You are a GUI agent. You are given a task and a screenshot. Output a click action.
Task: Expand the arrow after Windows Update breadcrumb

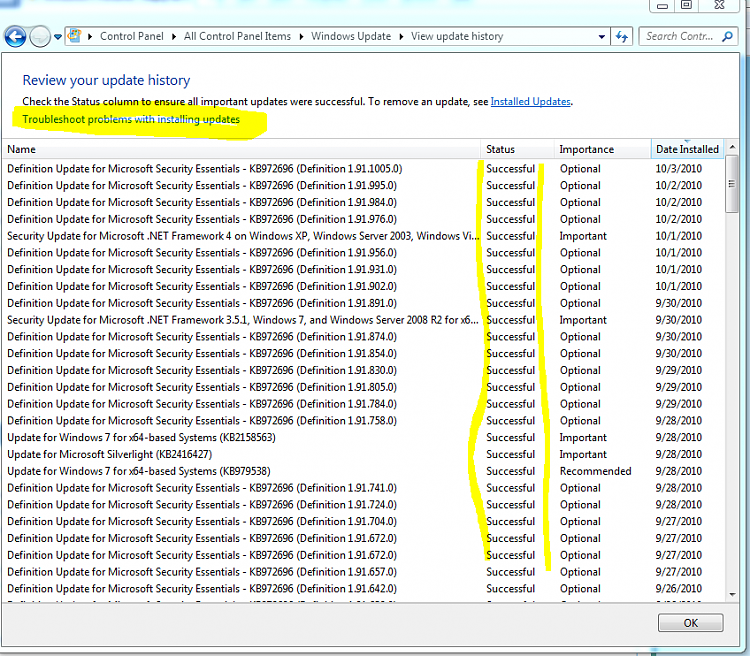(401, 36)
